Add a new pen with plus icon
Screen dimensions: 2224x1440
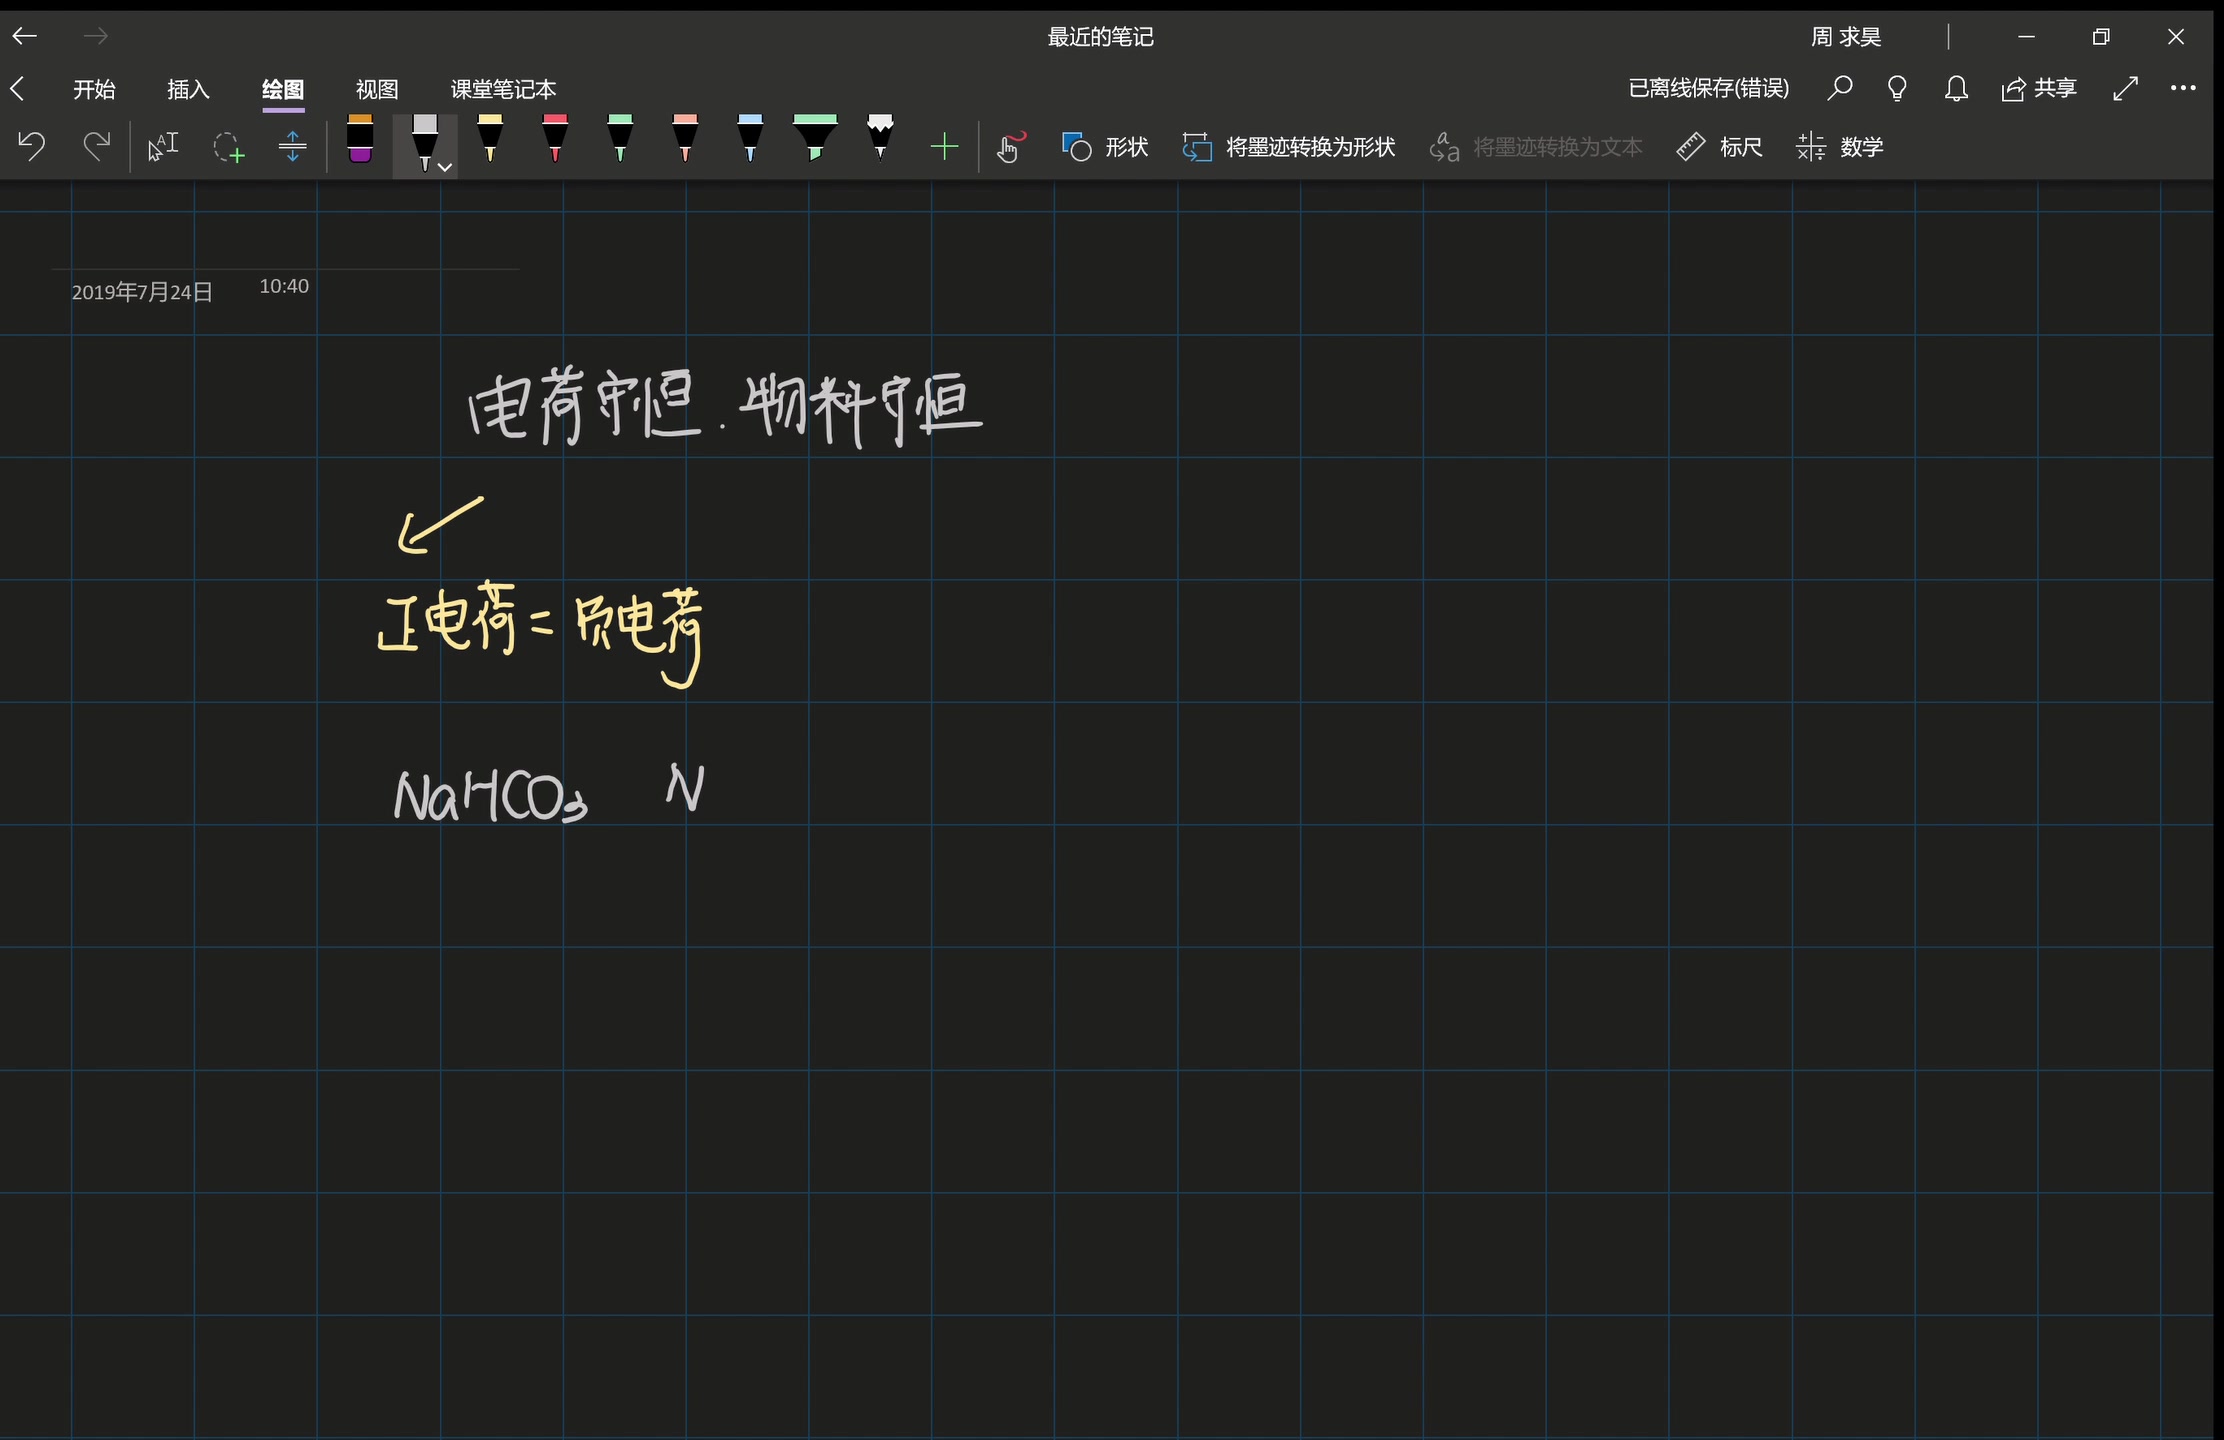[x=944, y=148]
